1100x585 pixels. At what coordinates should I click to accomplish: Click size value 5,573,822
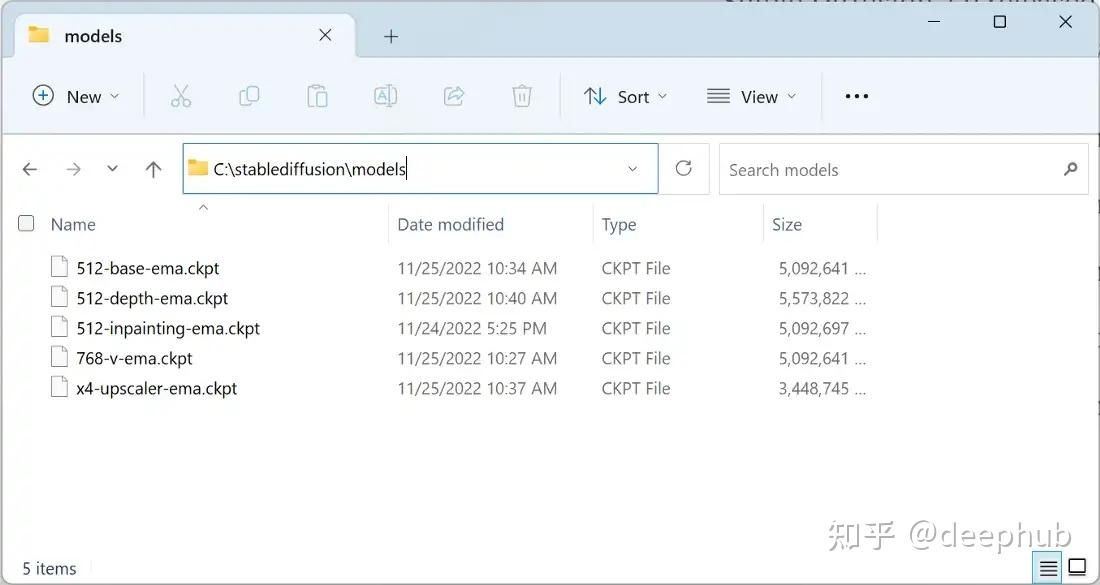(x=814, y=298)
